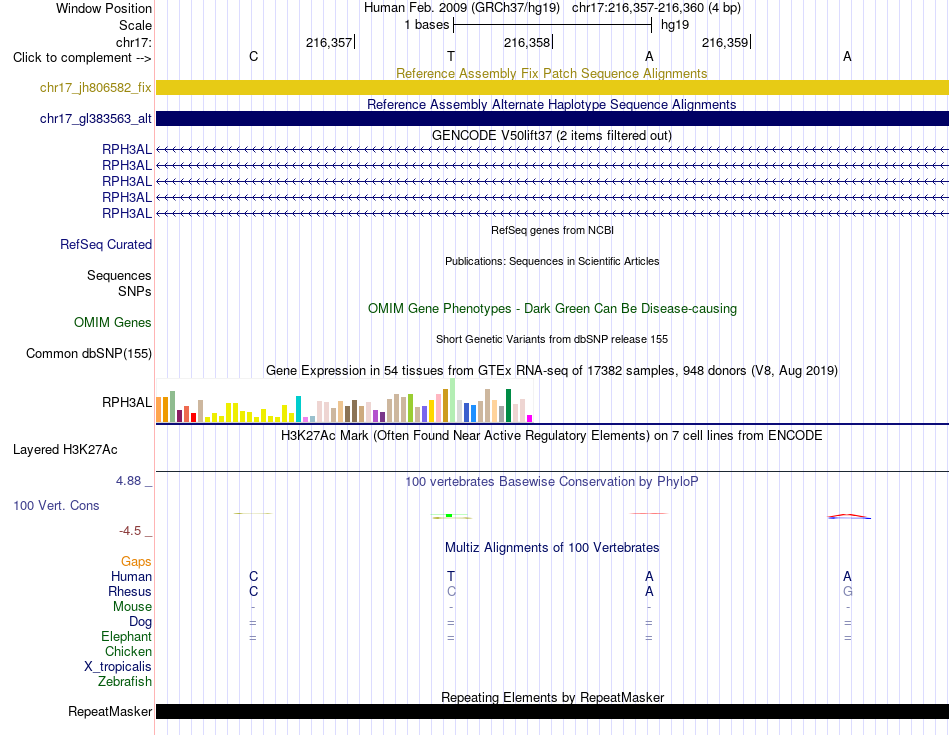
Task: Click the yellow fix patch alignment bar
Action: (552, 87)
